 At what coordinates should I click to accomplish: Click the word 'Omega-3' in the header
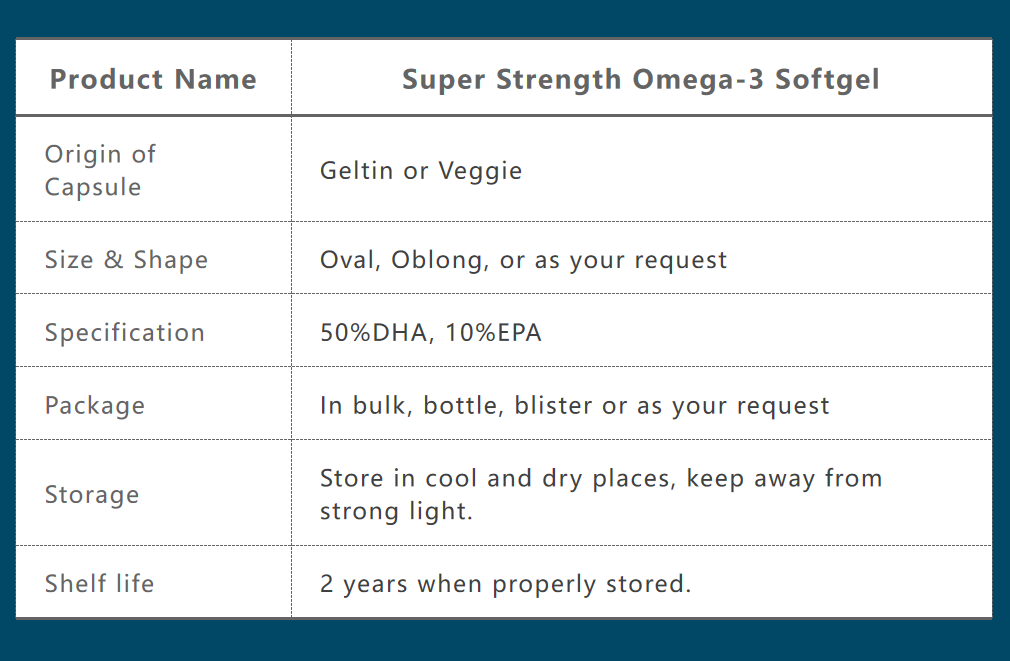click(x=698, y=81)
